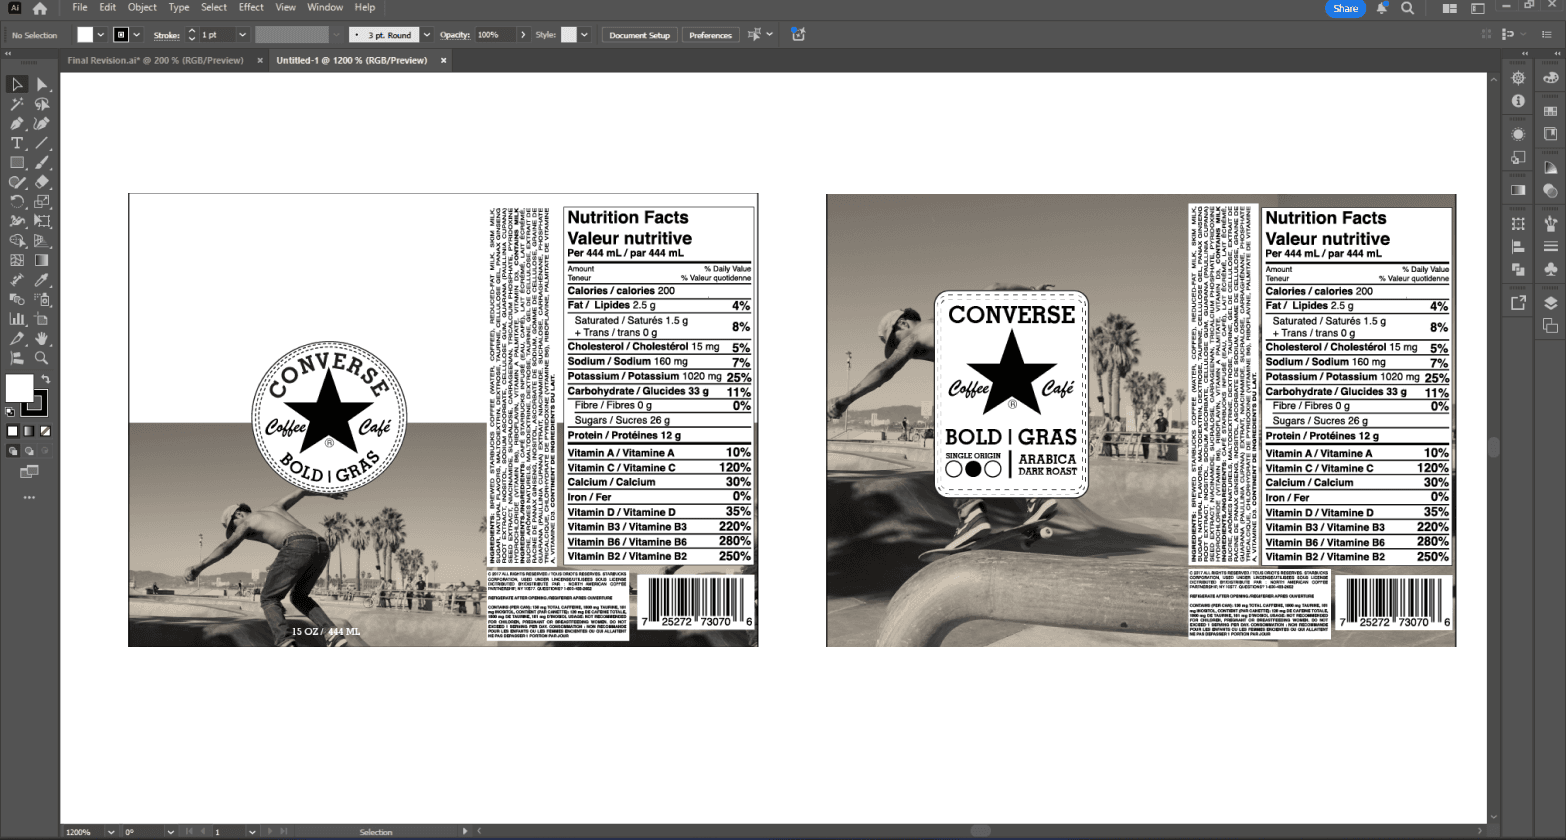Viewport: 1566px width, 840px height.
Task: Select the Curvature tool
Action: pos(42,124)
